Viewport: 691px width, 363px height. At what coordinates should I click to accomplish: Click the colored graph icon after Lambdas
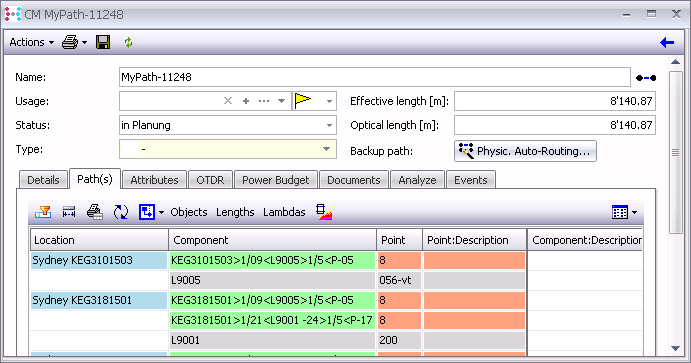[x=324, y=212]
